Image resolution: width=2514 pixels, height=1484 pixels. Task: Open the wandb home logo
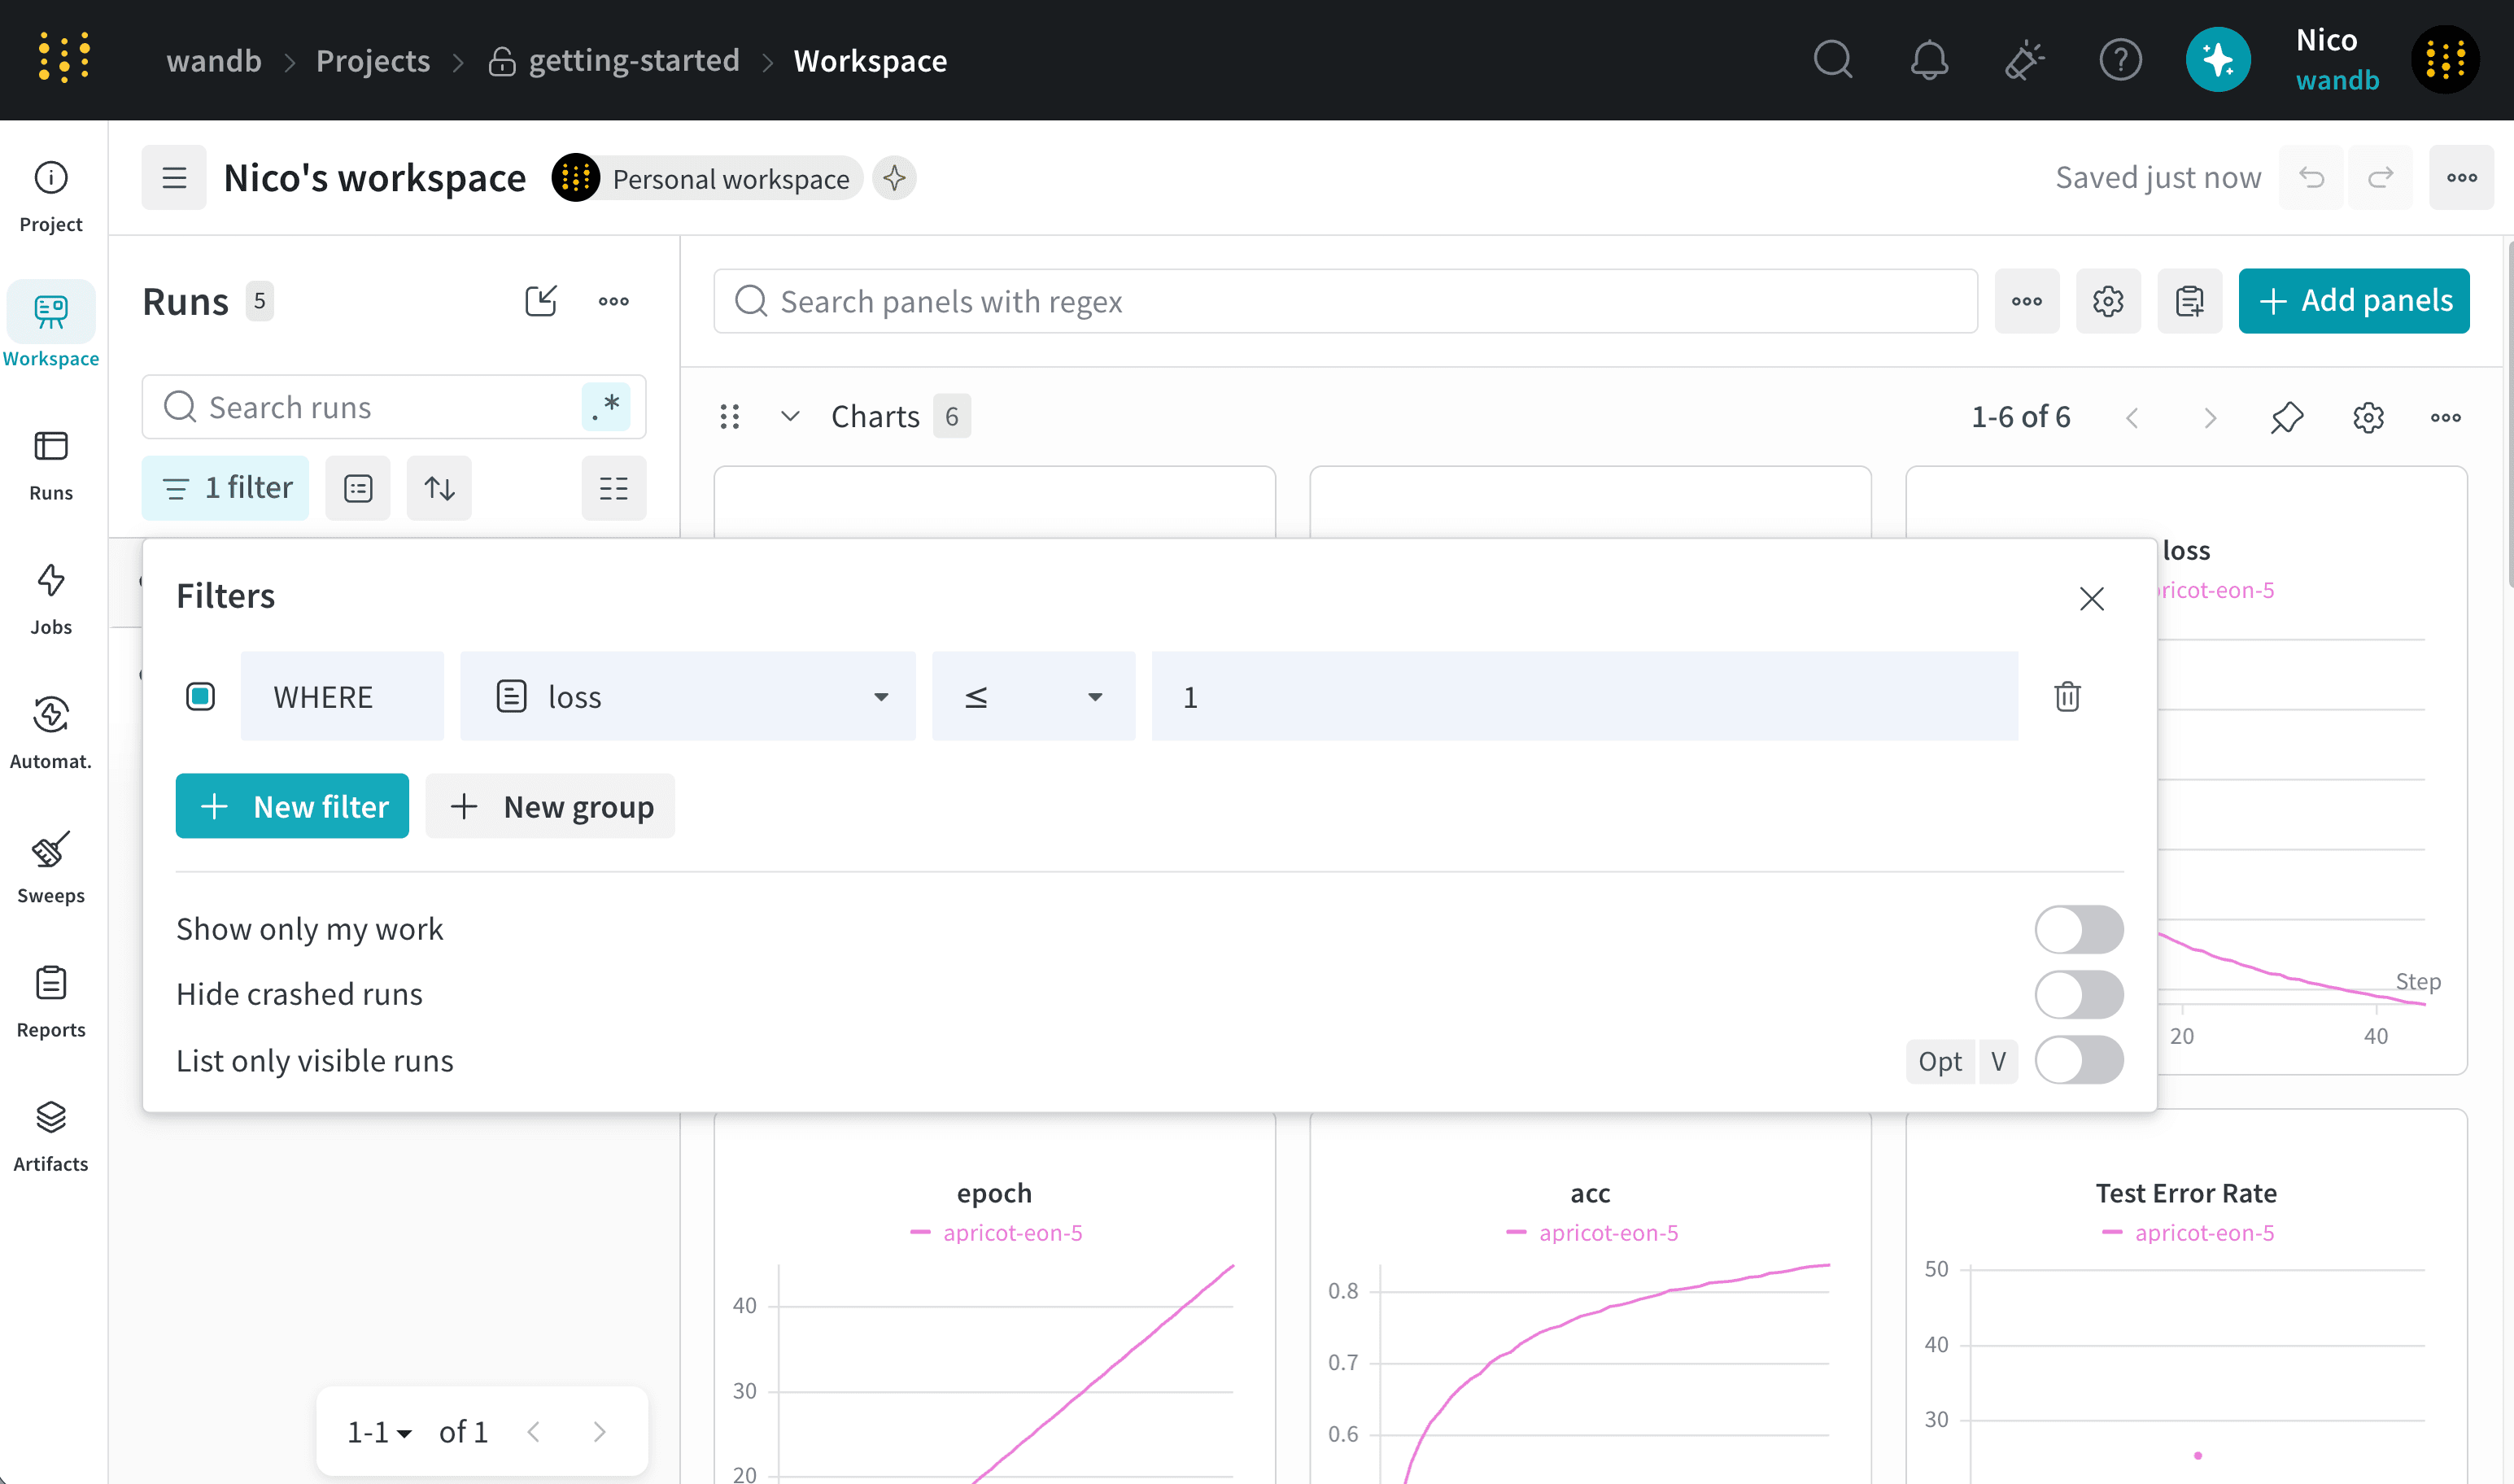(x=64, y=58)
